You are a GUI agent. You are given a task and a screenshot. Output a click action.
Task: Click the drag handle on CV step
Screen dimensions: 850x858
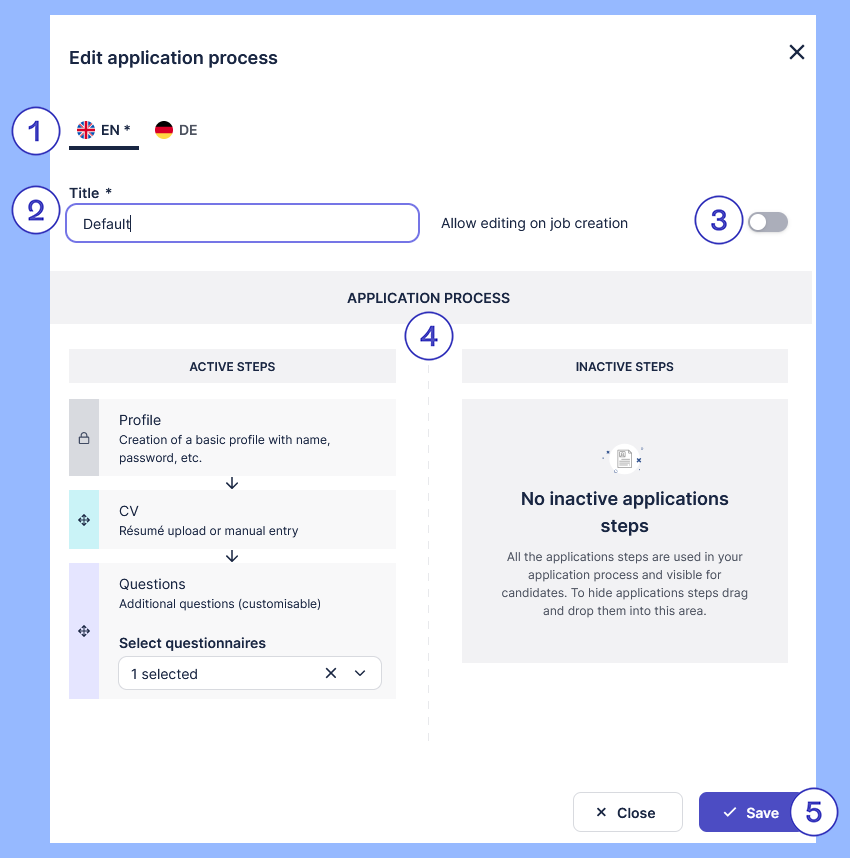click(x=84, y=520)
